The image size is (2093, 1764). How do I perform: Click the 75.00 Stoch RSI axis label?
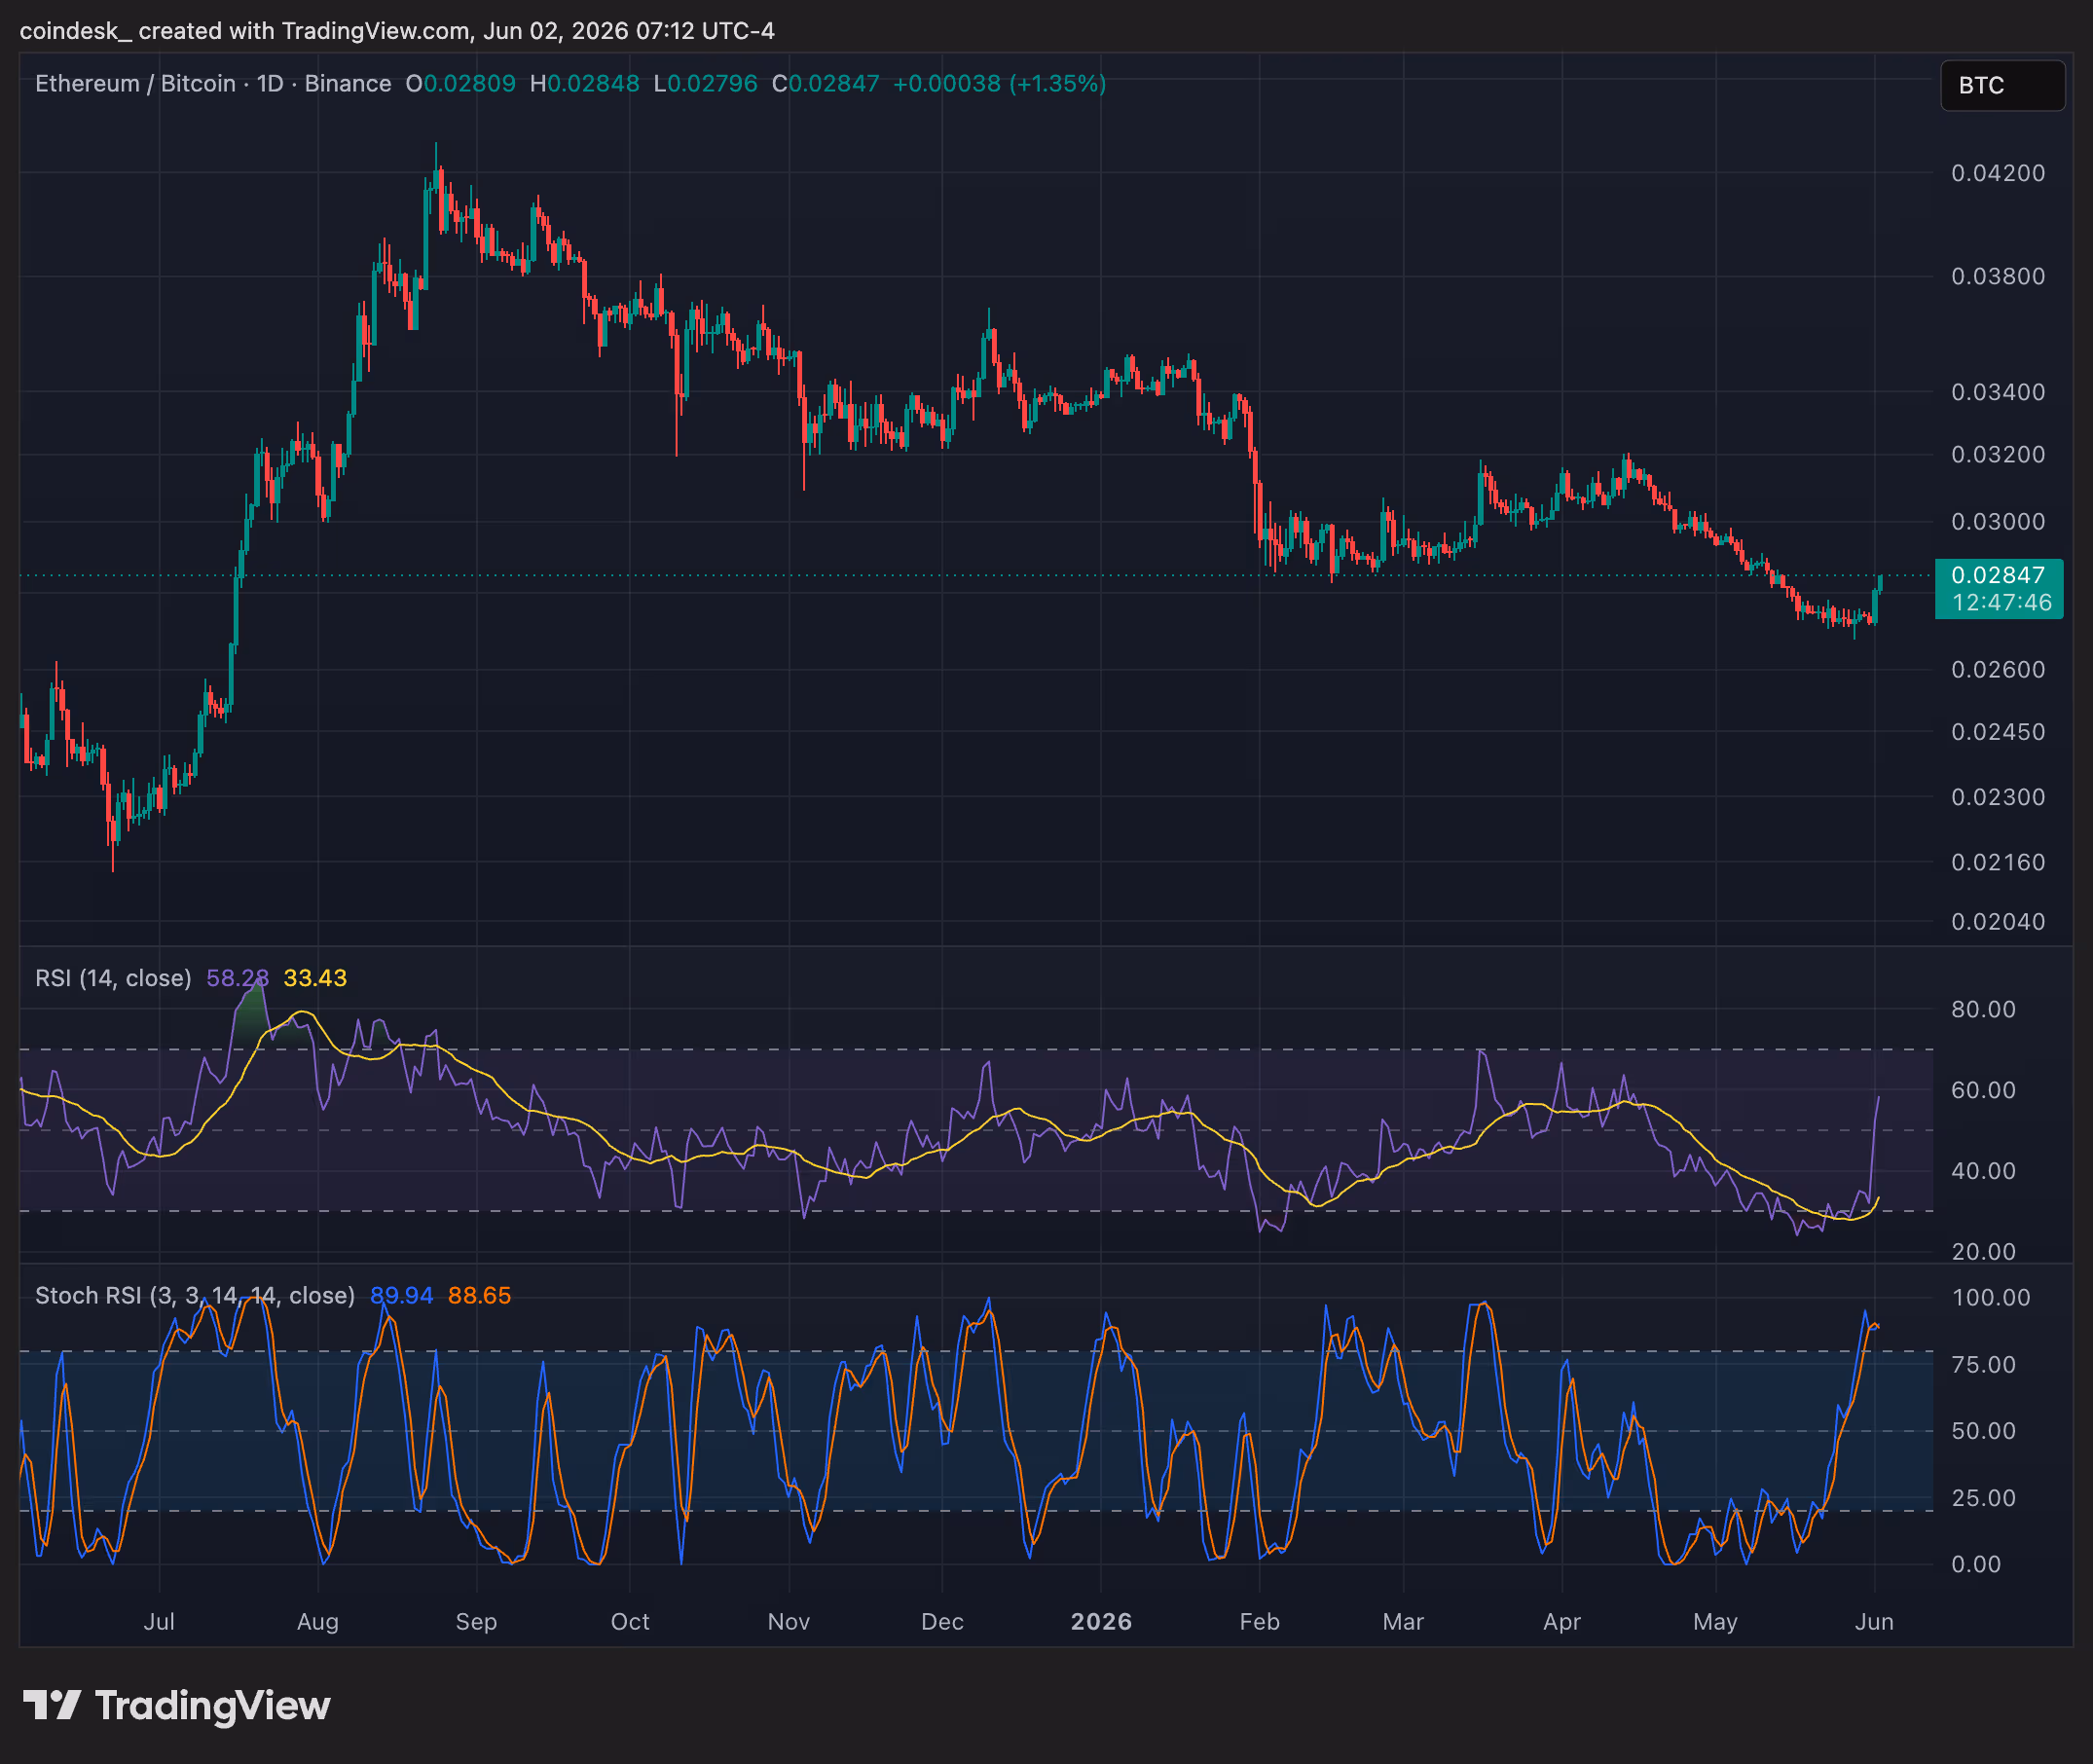pos(1983,1364)
